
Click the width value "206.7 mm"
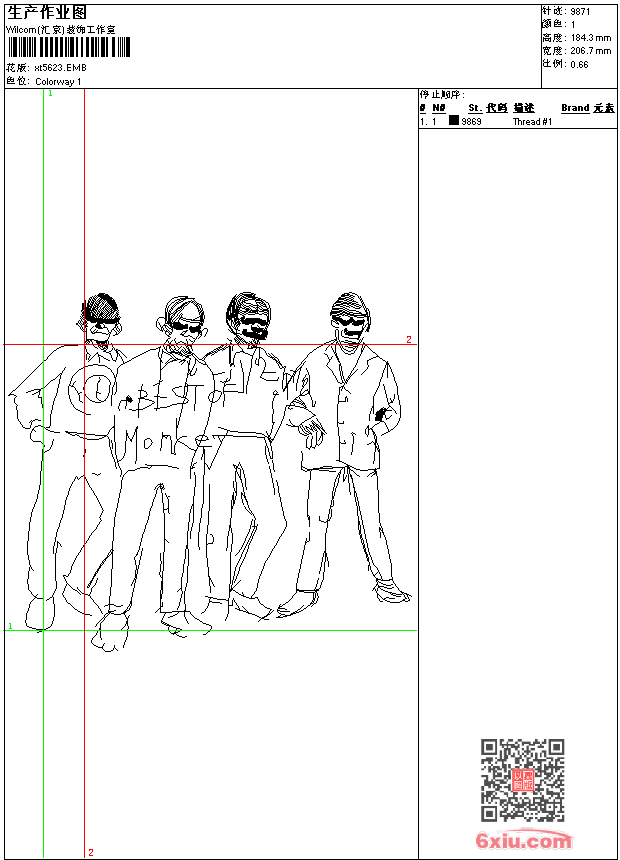590,51
